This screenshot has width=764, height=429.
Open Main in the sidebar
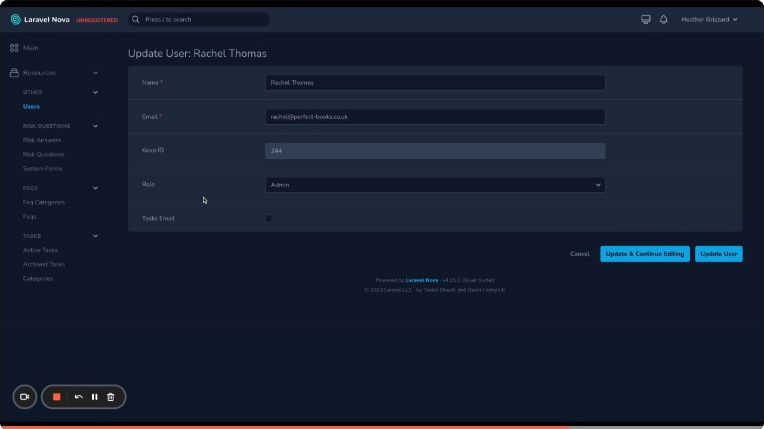tap(30, 48)
